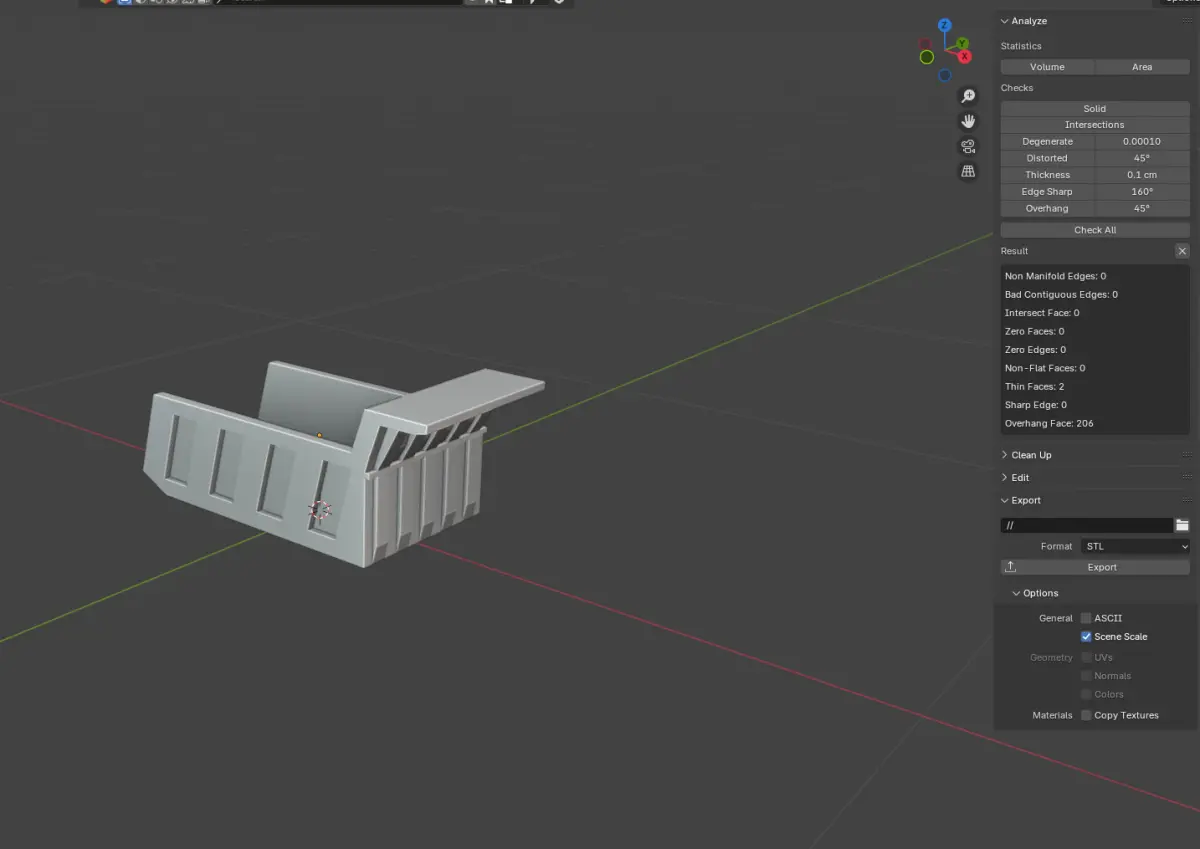
Task: Uncheck the Scene Scale checkbox
Action: click(x=1086, y=637)
